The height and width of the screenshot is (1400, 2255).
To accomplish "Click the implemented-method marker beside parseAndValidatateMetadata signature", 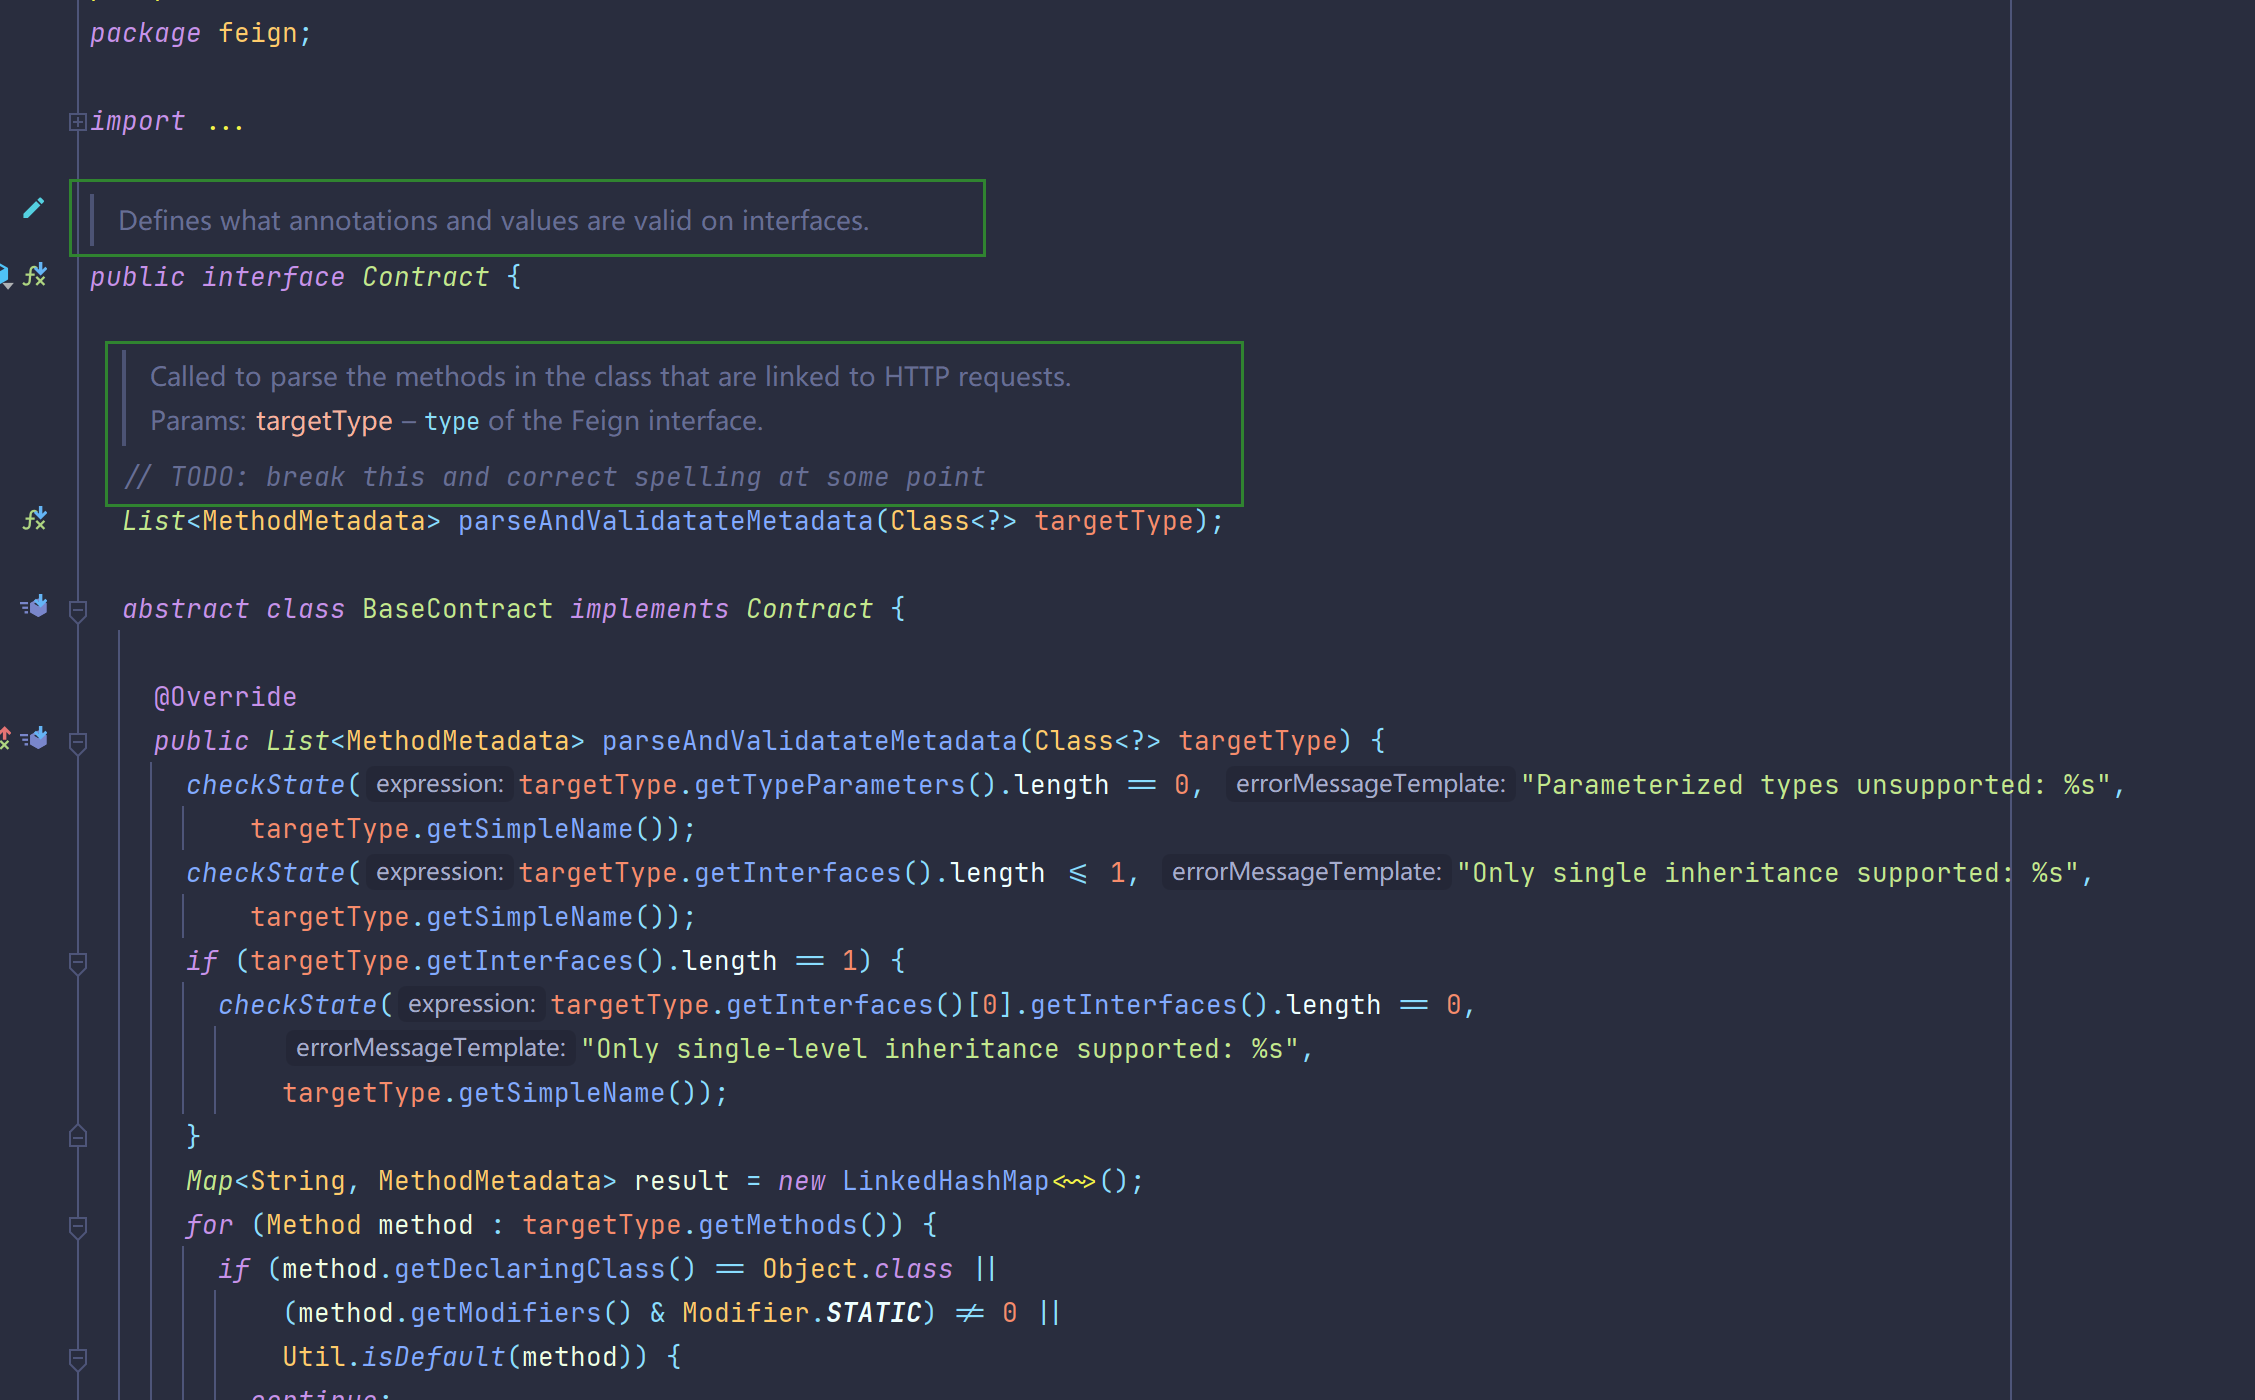I will point(35,519).
